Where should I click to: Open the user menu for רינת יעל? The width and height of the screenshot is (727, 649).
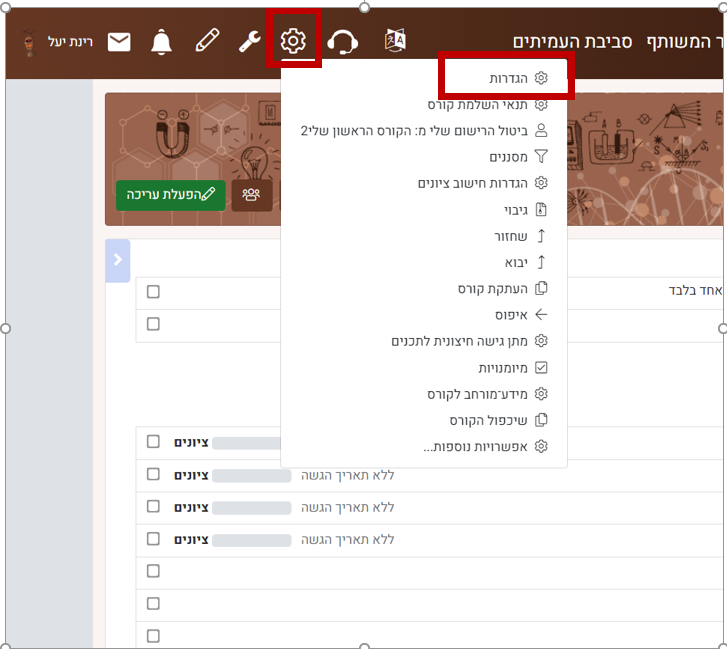tap(57, 42)
